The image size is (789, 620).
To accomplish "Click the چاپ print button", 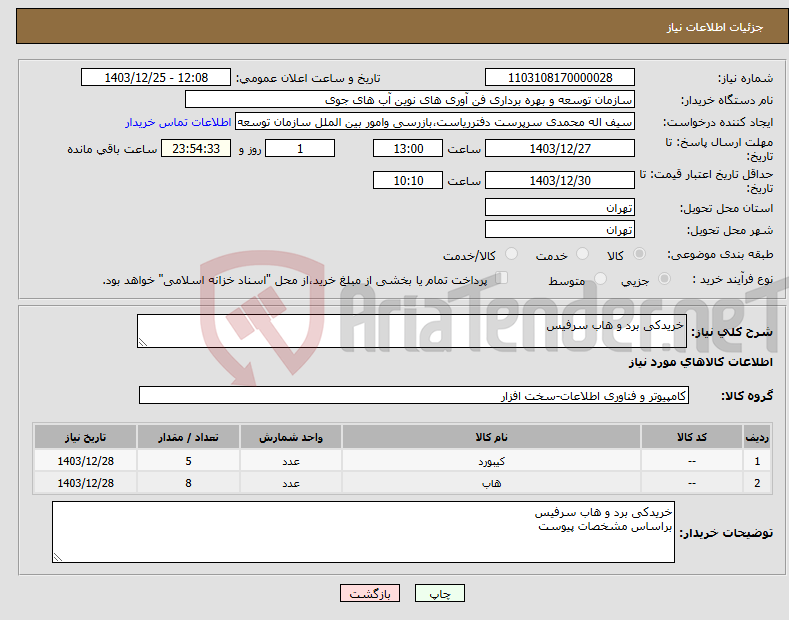I will pos(439,593).
